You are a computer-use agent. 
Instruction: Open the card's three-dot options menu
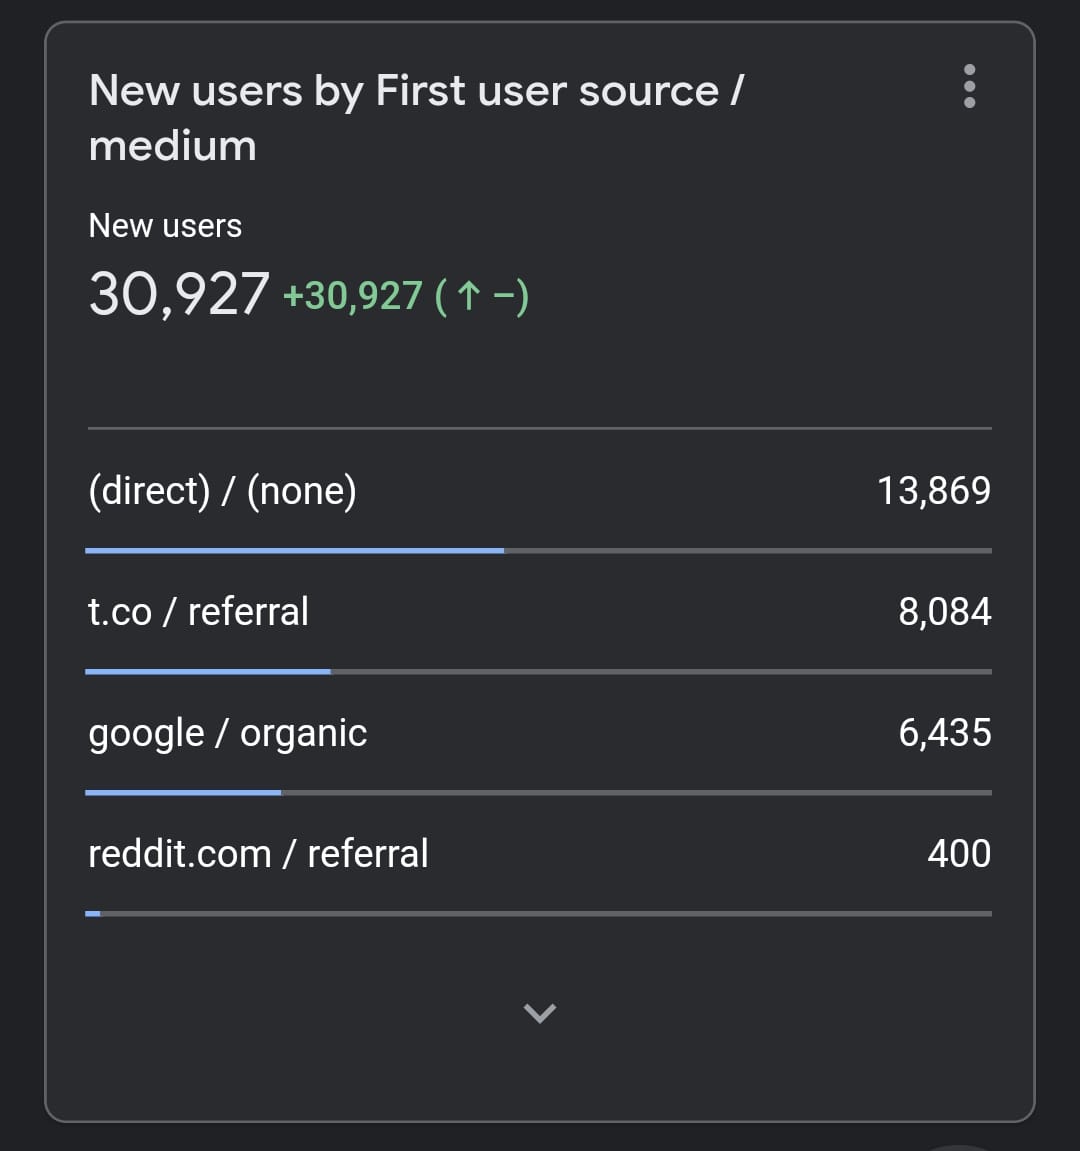point(968,87)
